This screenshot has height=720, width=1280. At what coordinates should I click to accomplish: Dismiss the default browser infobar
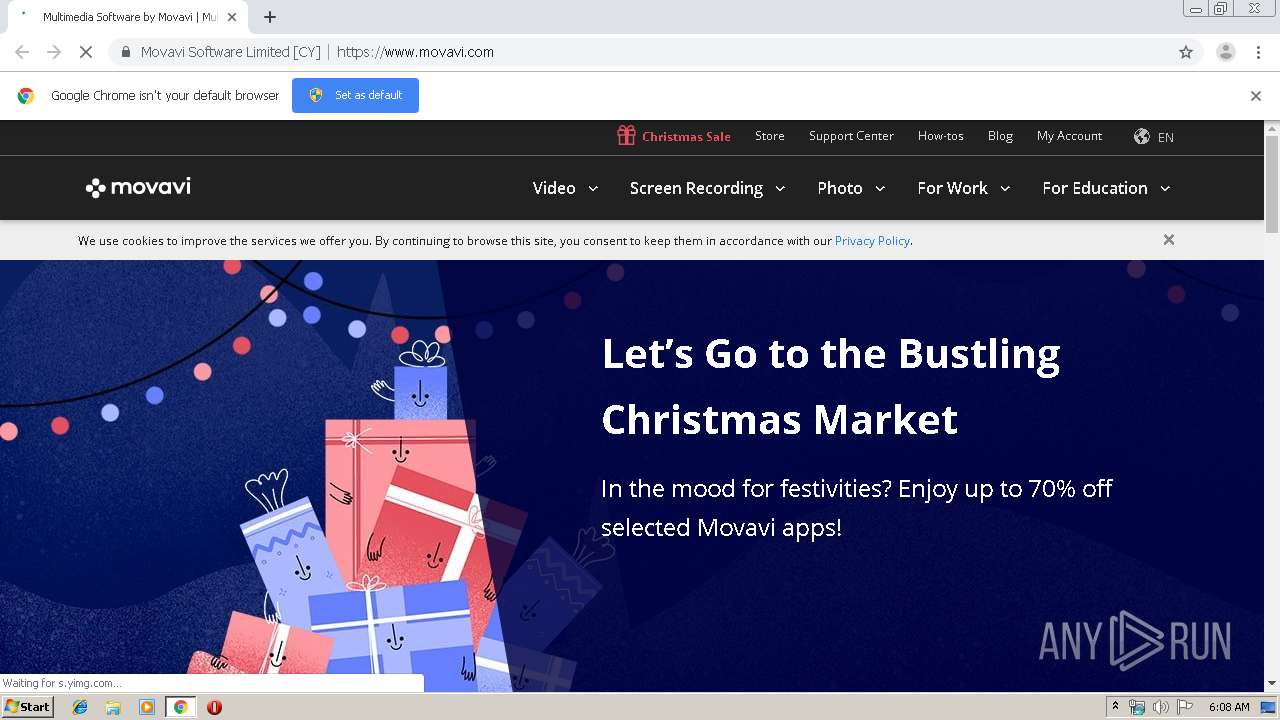1256,96
